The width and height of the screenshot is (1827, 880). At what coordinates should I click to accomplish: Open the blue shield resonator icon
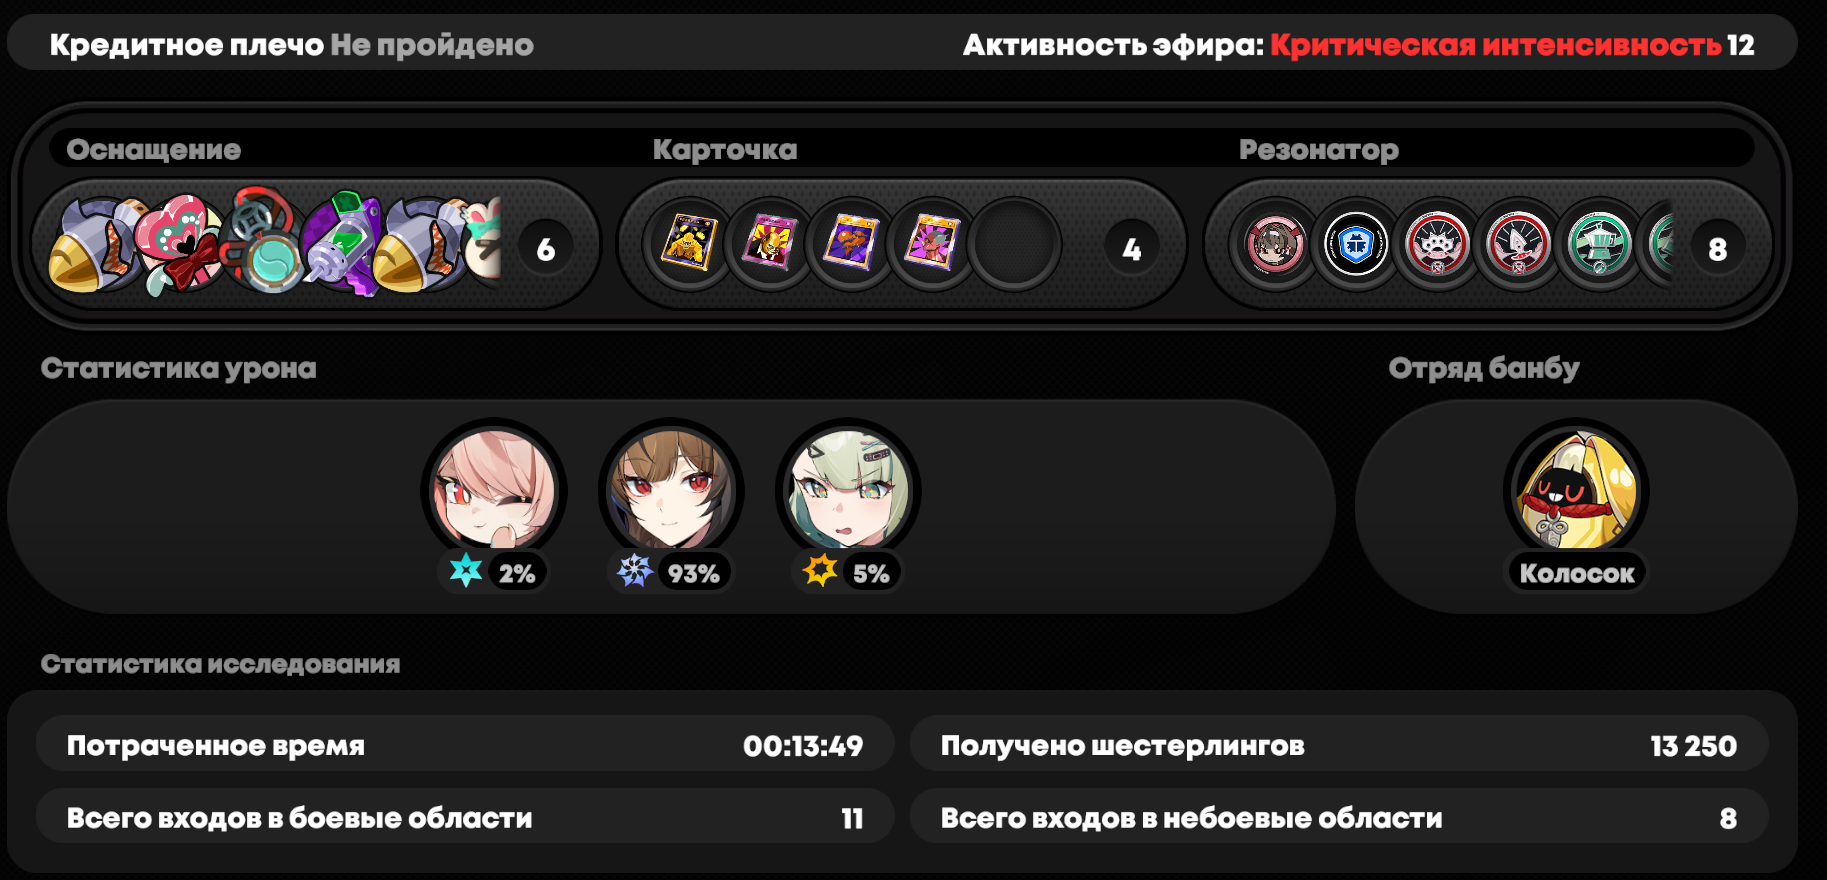(1356, 244)
